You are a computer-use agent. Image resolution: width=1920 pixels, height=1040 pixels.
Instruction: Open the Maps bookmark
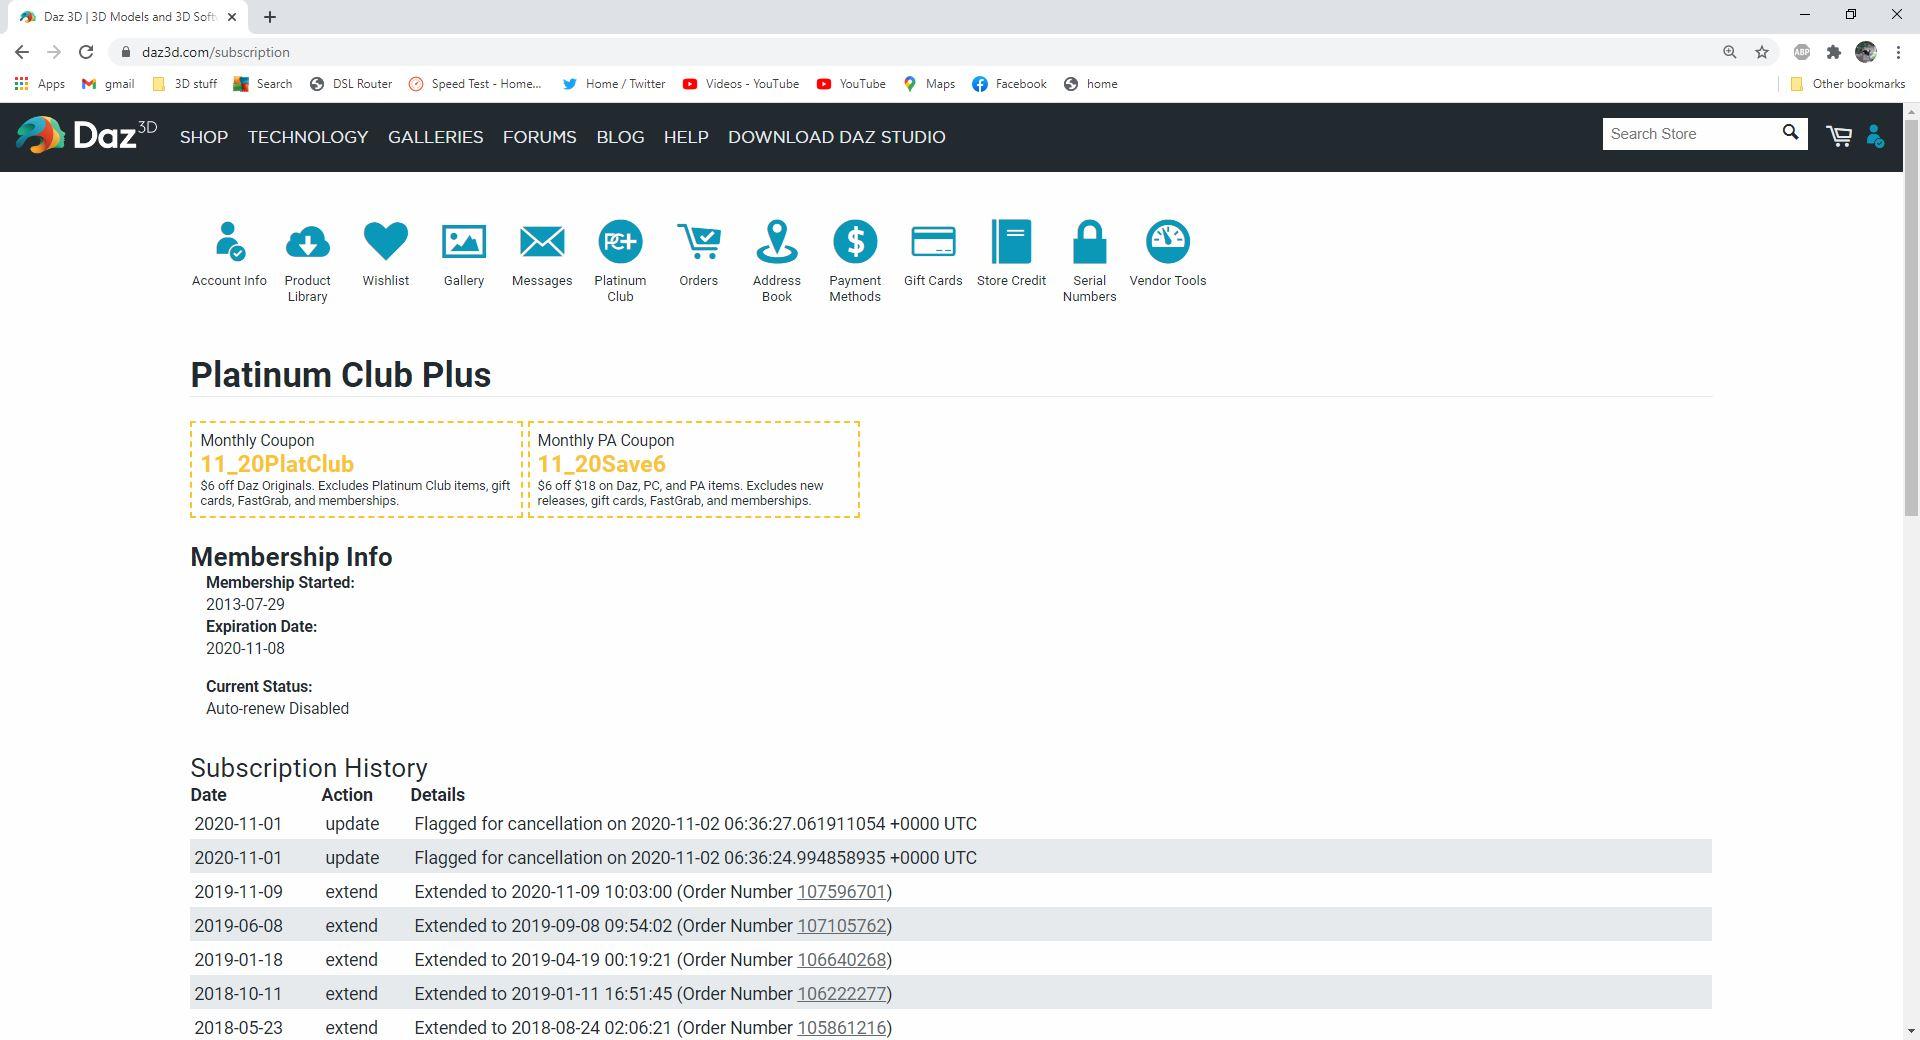pos(929,84)
